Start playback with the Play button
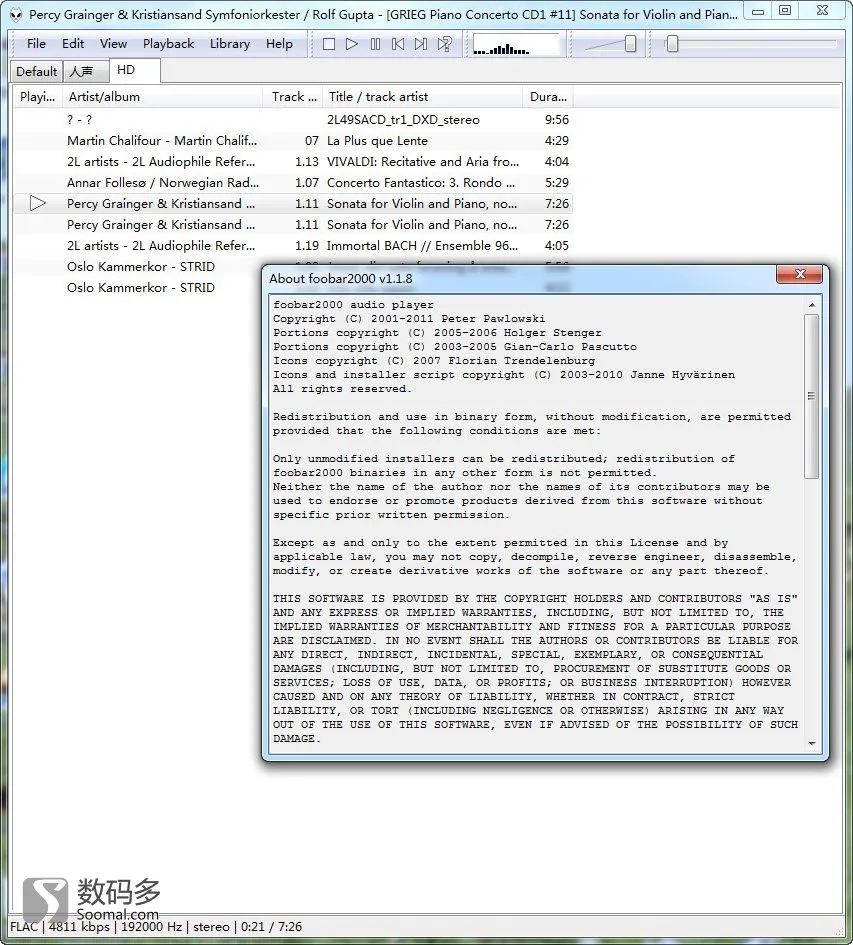This screenshot has height=945, width=853. tap(352, 44)
